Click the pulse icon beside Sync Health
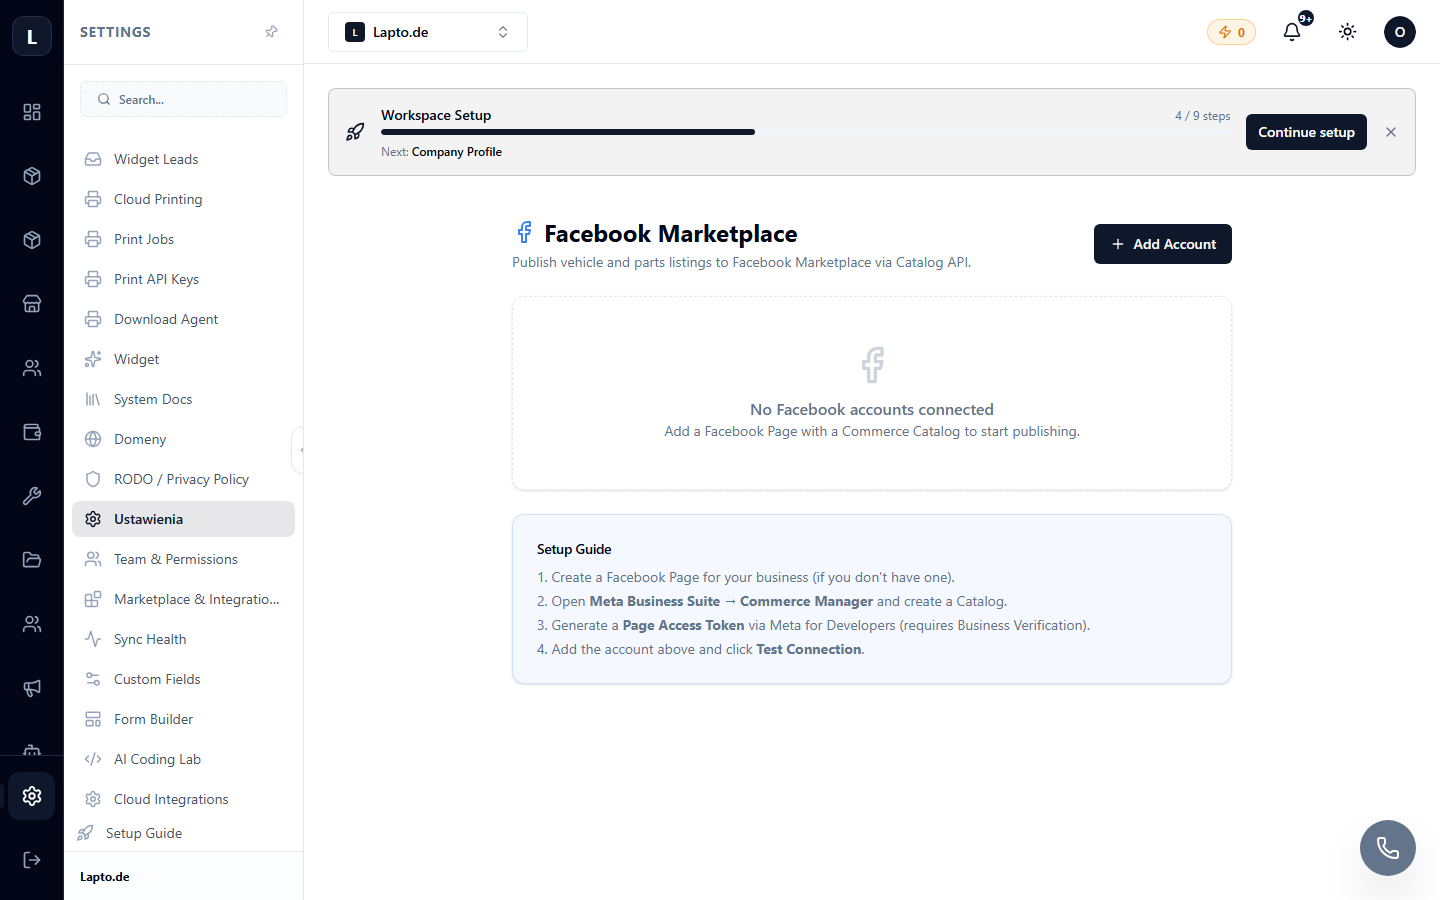 pyautogui.click(x=93, y=639)
